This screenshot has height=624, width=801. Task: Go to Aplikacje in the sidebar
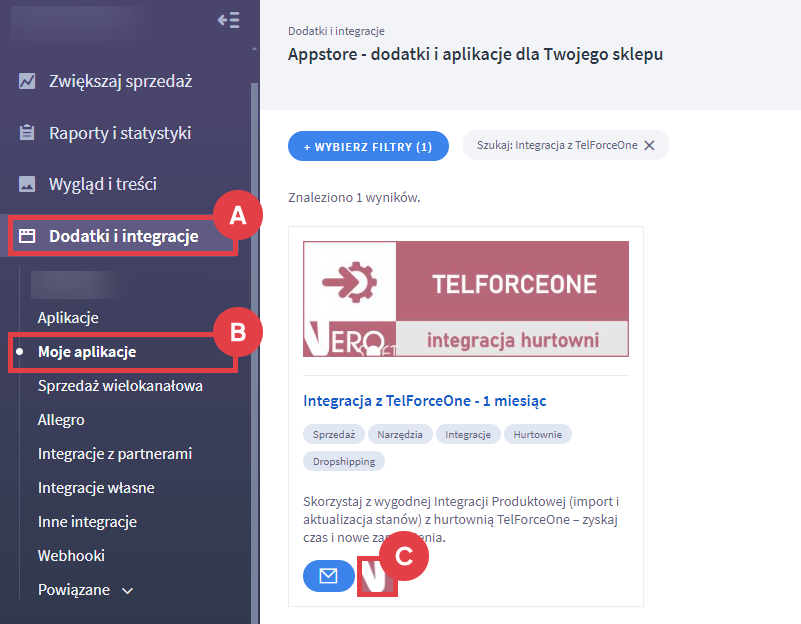click(x=68, y=318)
